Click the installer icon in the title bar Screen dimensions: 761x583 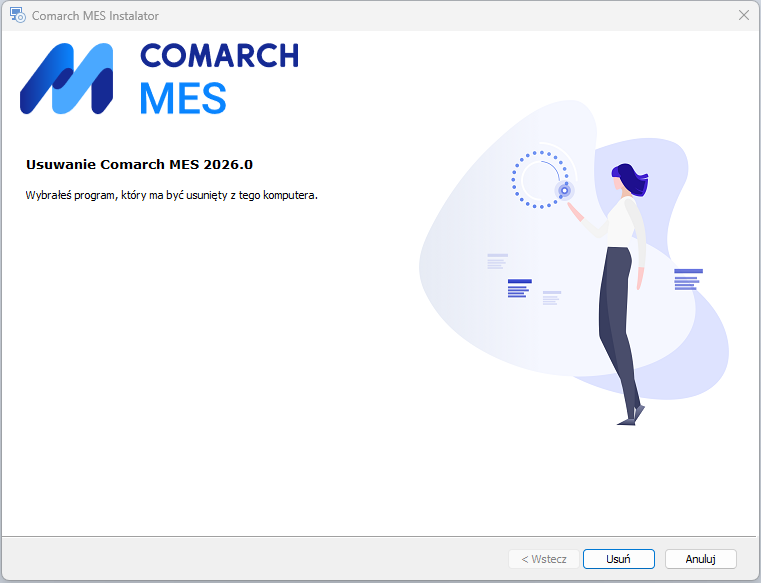click(x=17, y=16)
